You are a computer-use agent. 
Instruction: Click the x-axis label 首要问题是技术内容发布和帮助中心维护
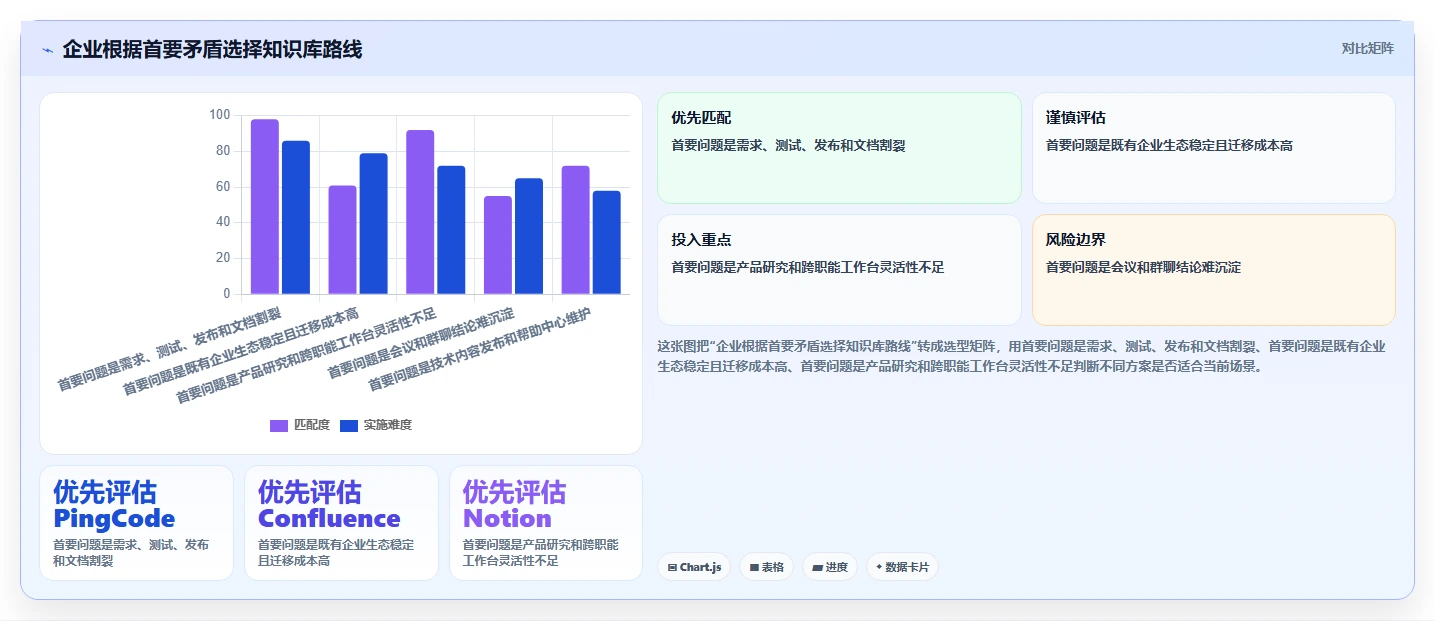pos(480,350)
